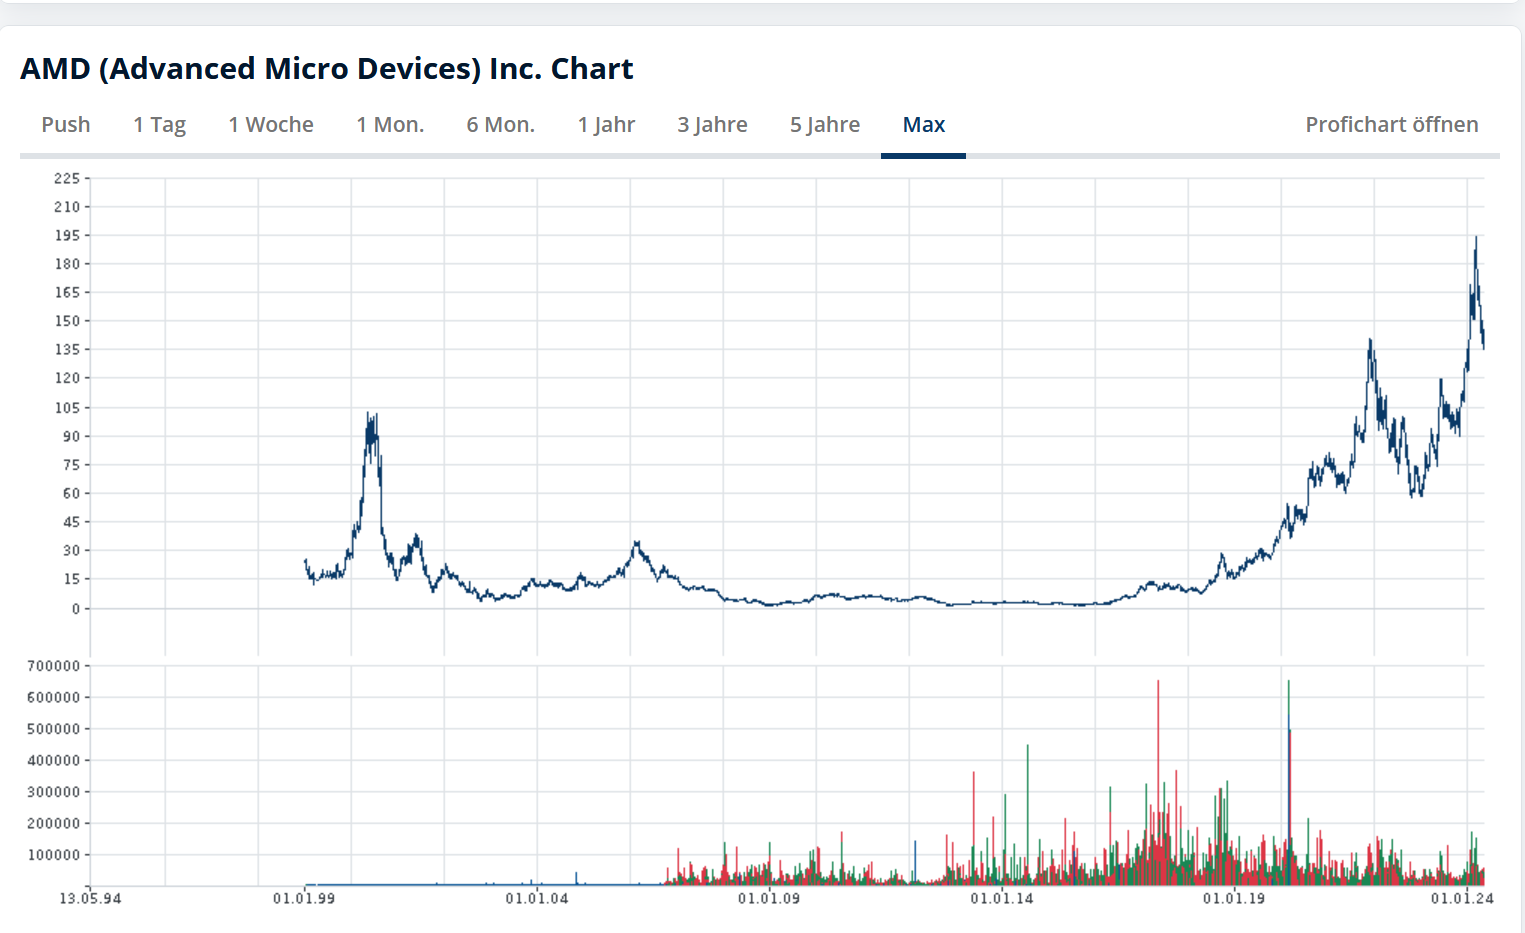Image resolution: width=1525 pixels, height=933 pixels.
Task: Click the 13.05.94 date label
Action: pos(90,898)
